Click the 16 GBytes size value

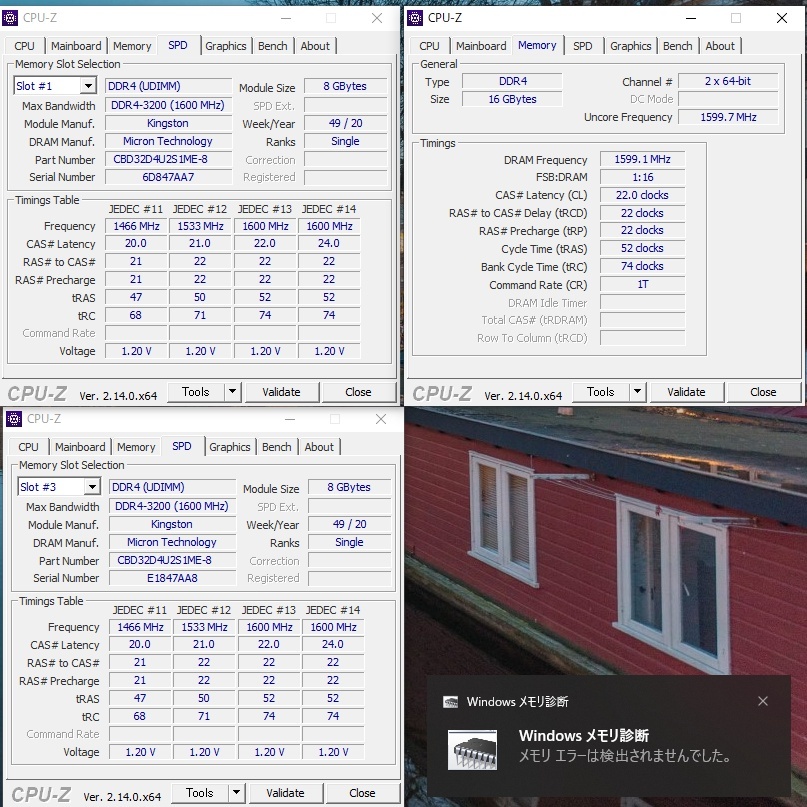click(513, 99)
